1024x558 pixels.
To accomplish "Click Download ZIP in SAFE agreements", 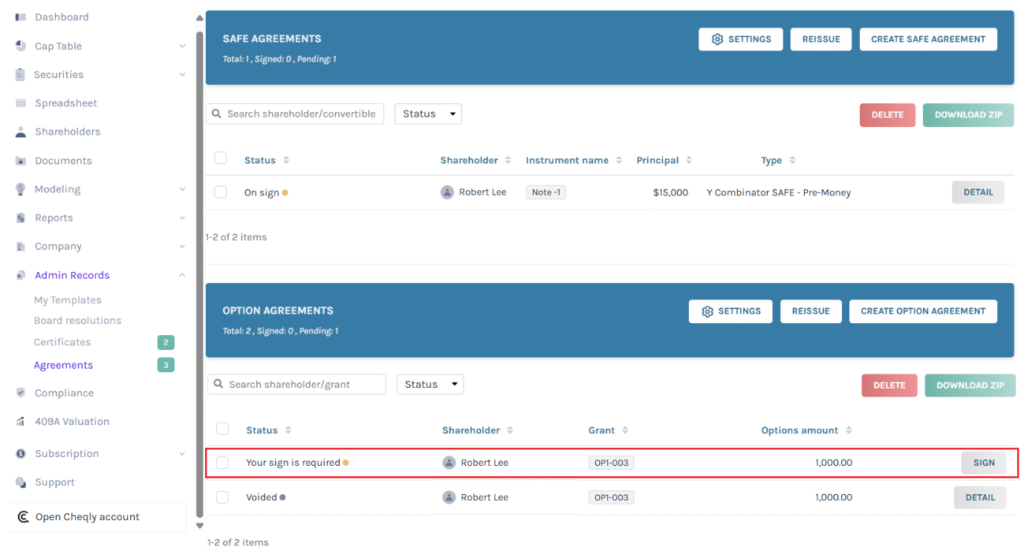I will (x=968, y=115).
